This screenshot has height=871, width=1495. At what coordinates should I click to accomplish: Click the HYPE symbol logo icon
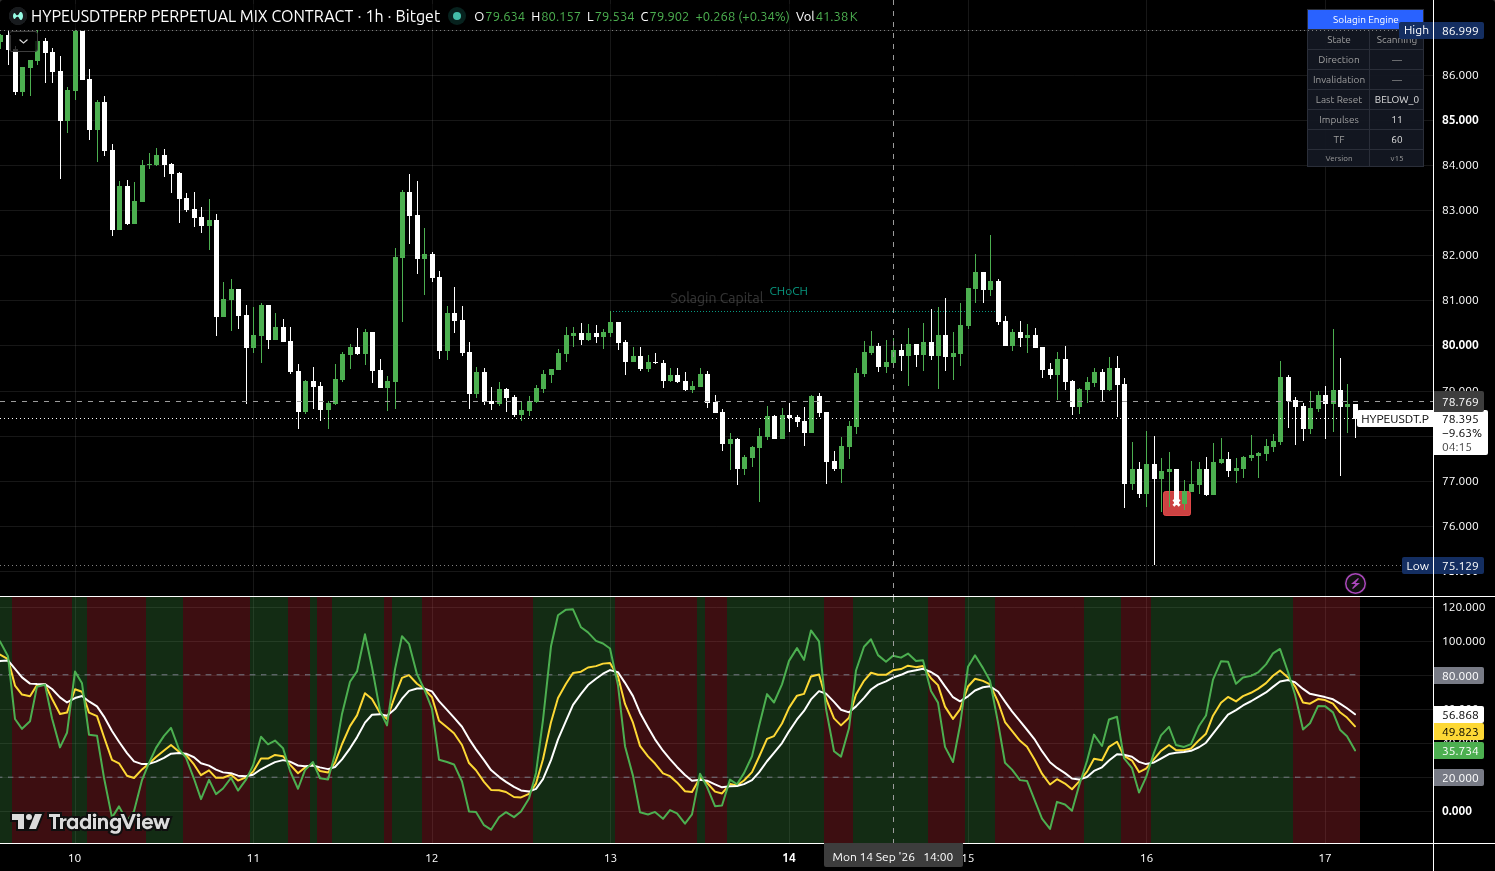point(17,16)
